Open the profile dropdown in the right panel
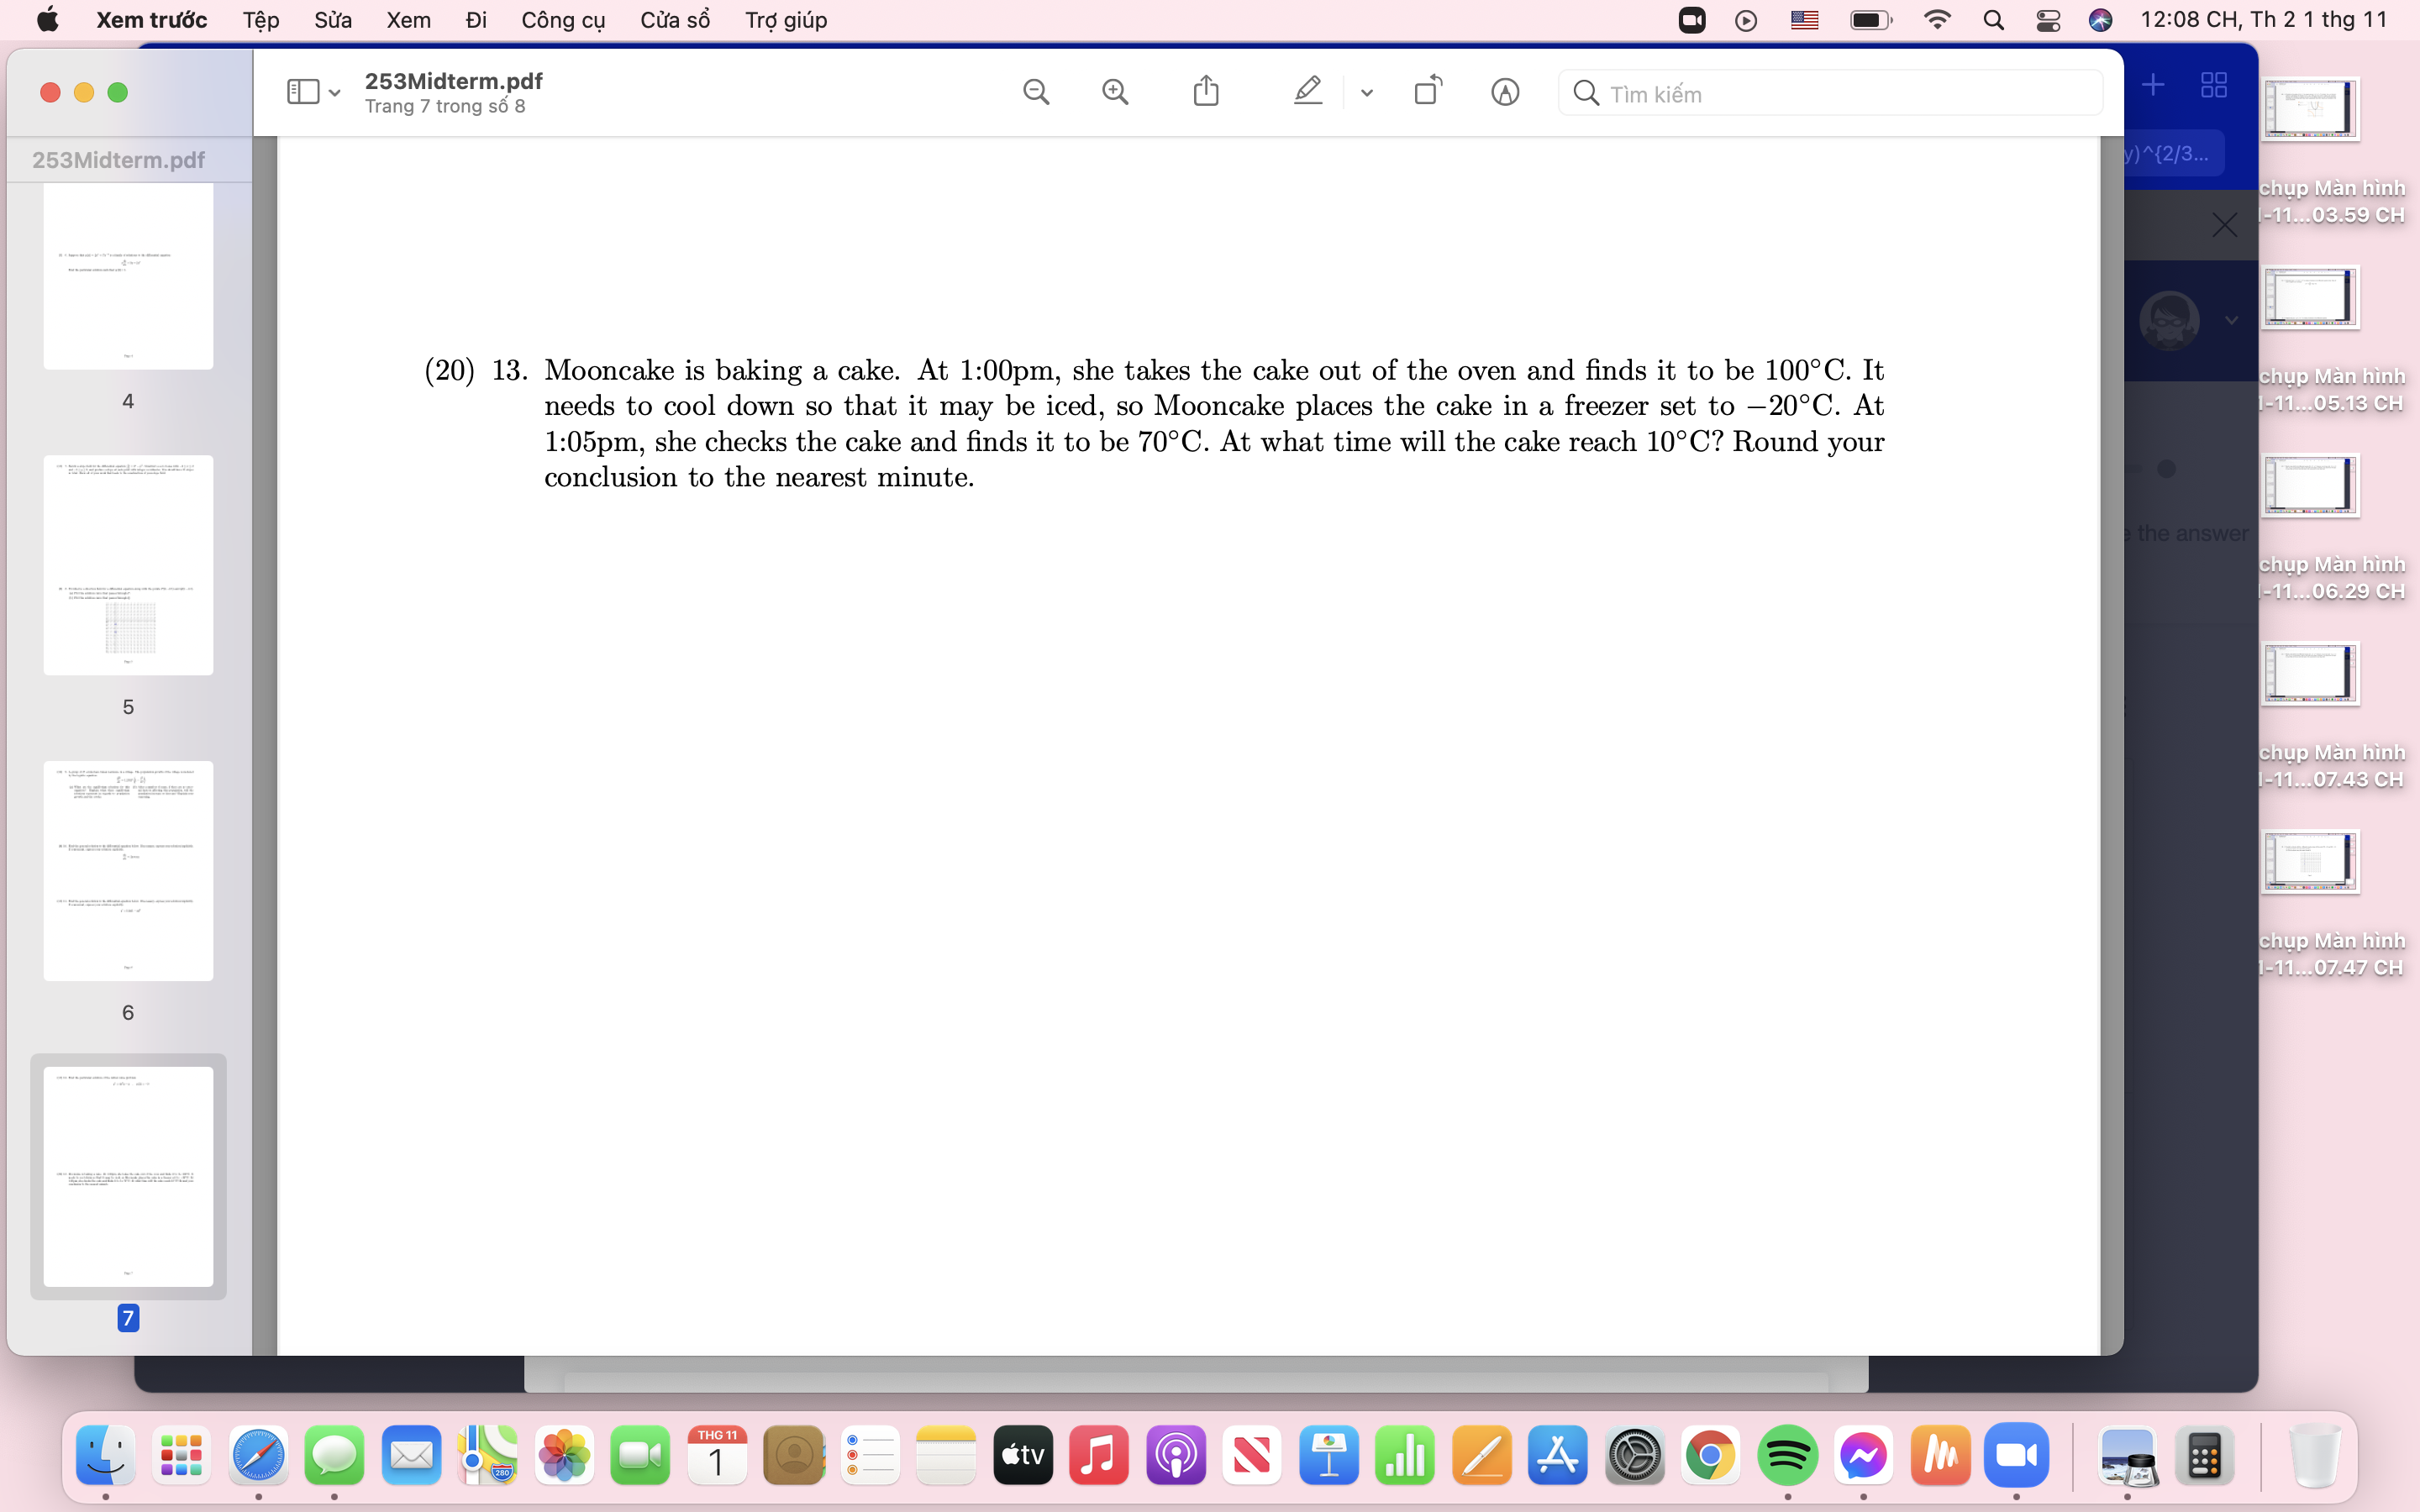The image size is (2420, 1512). (x=2231, y=321)
